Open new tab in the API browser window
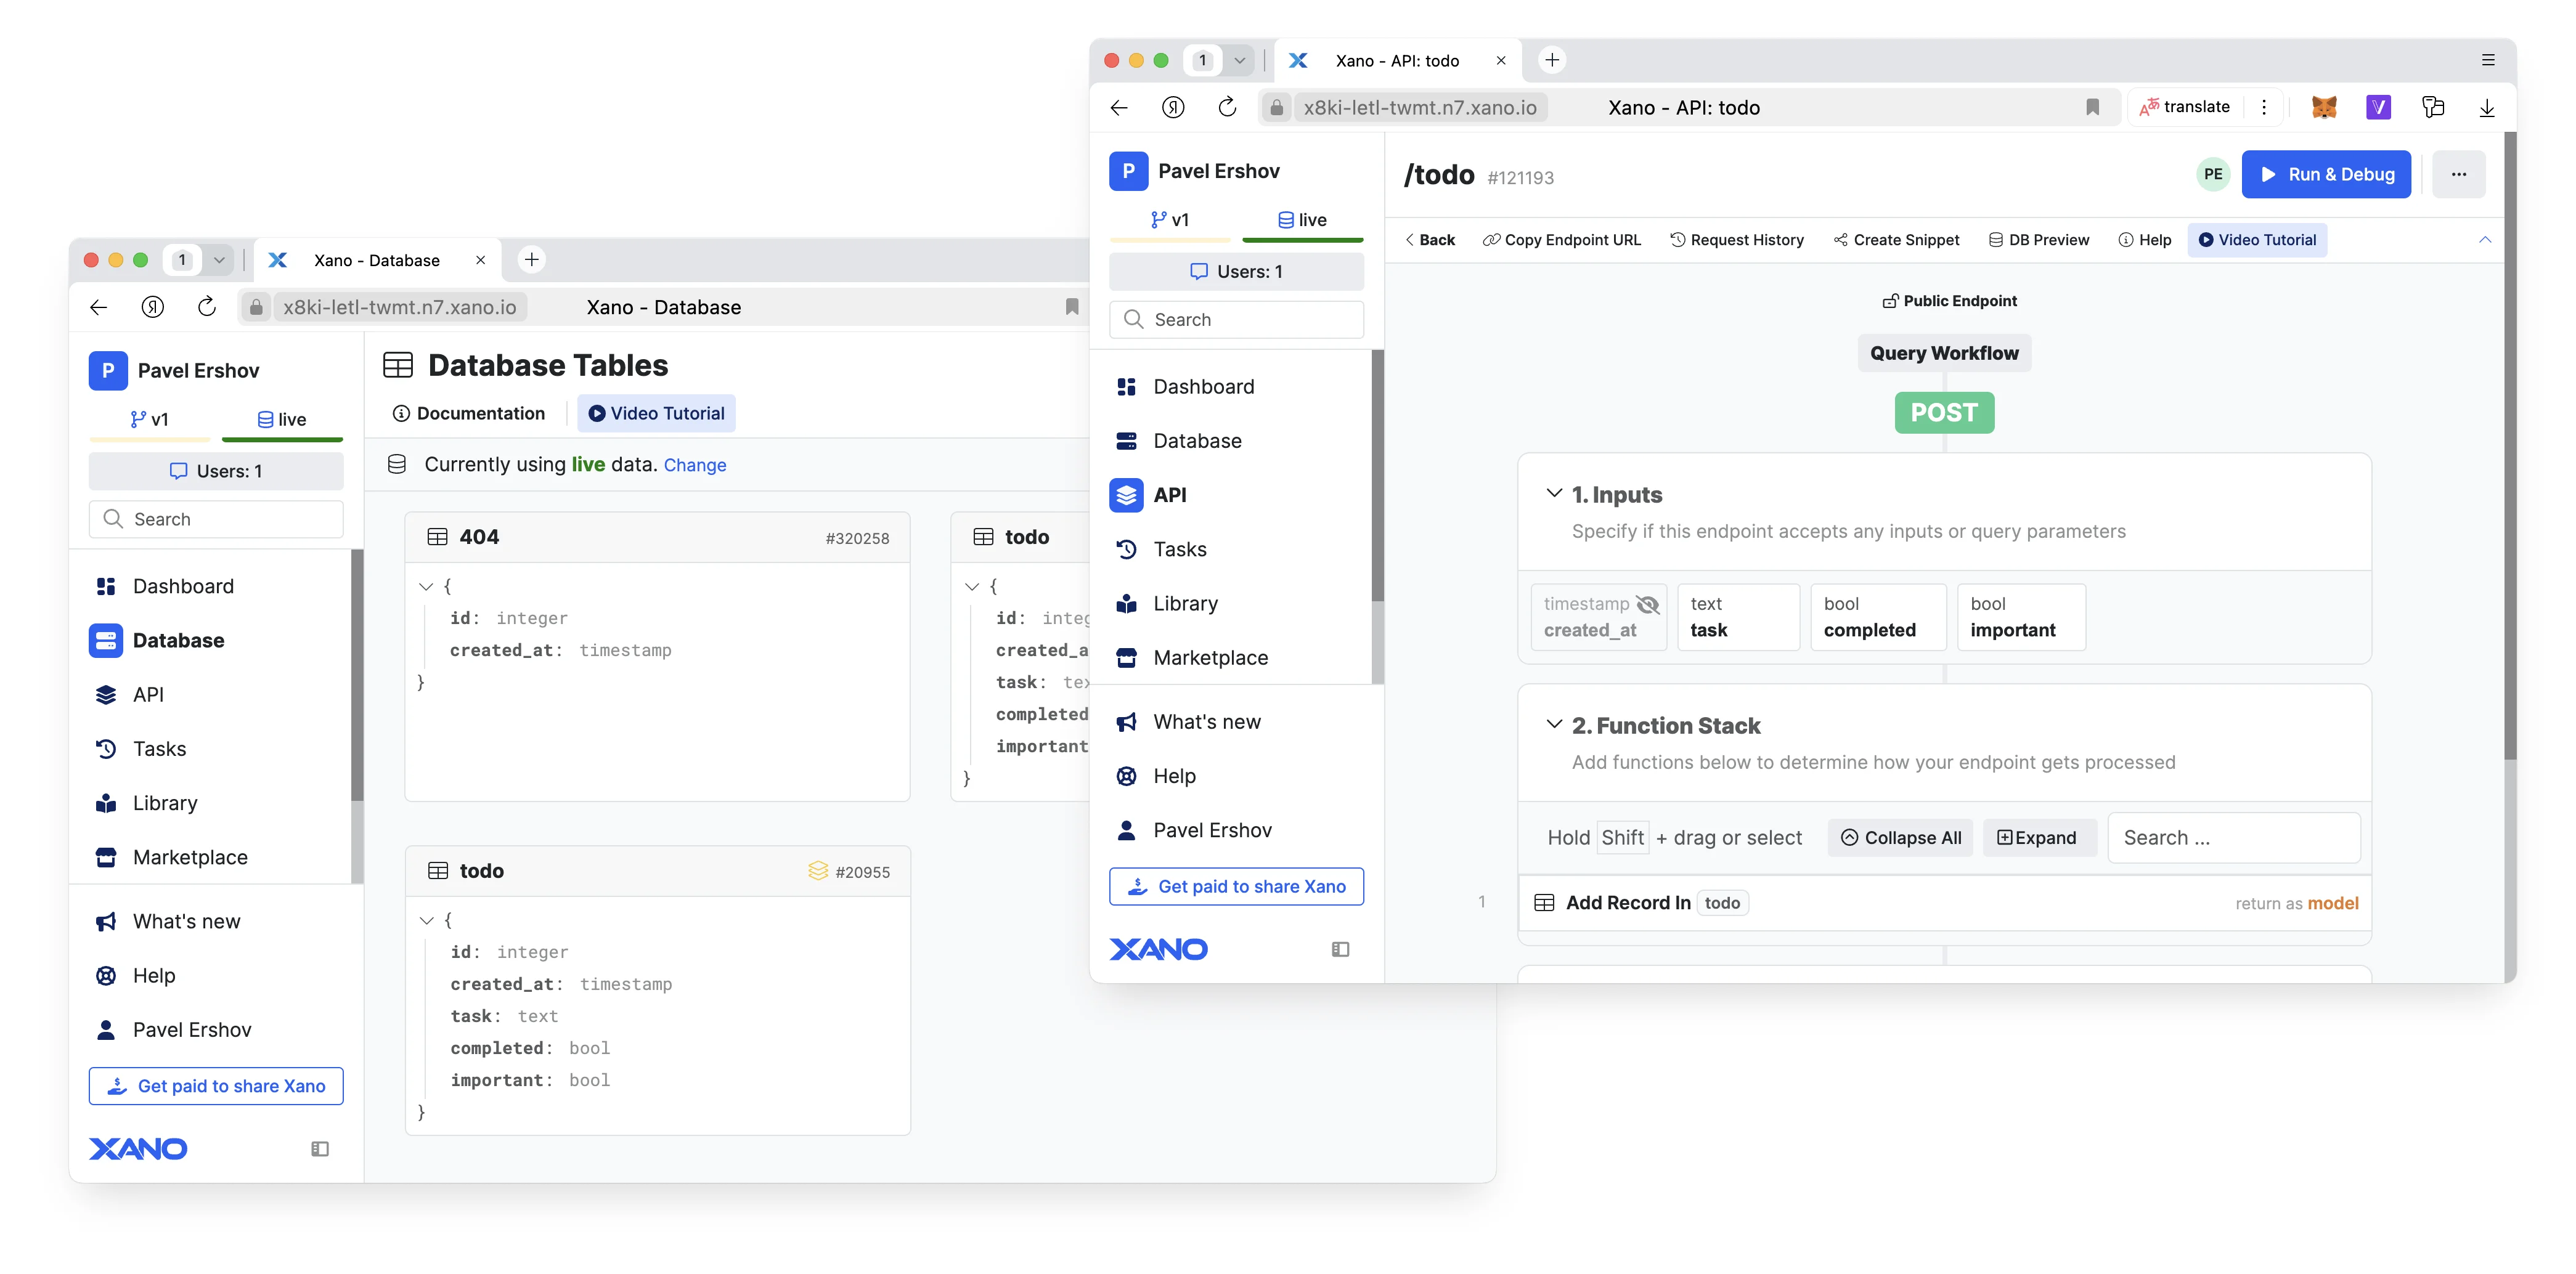The height and width of the screenshot is (1274, 2576). (1551, 60)
